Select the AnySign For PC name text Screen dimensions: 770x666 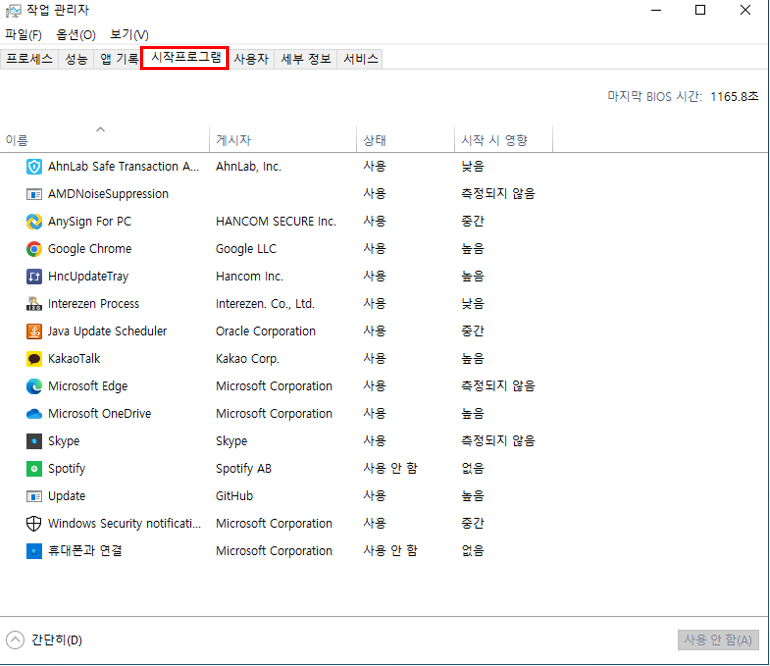[x=89, y=222]
